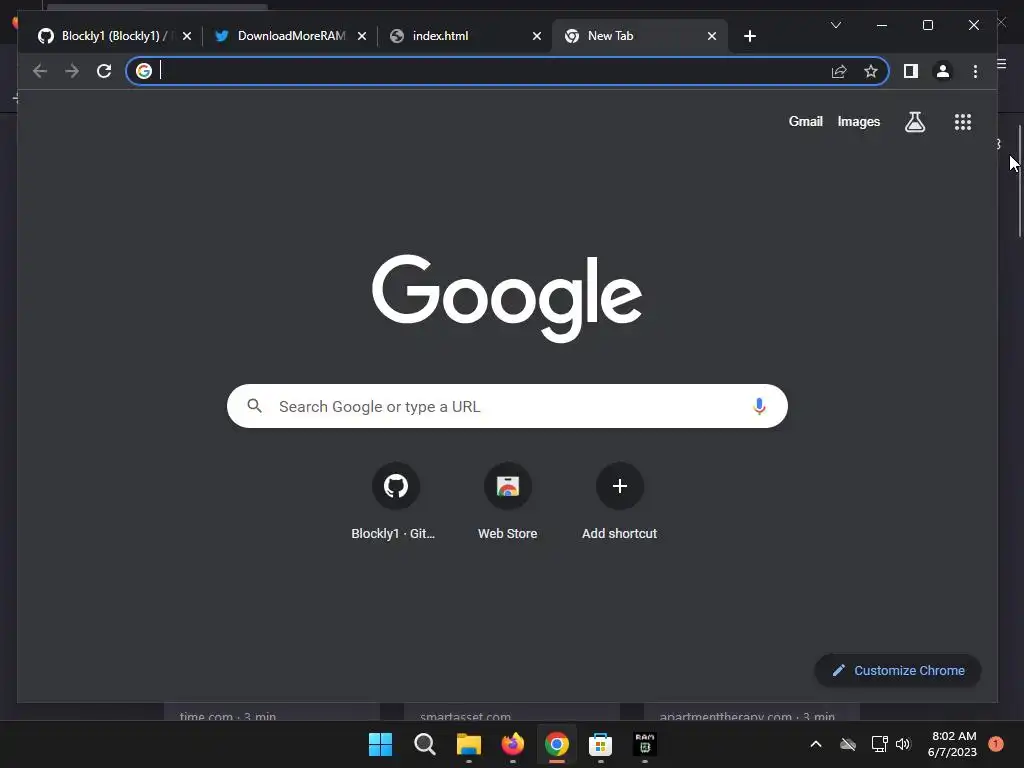Open the Chrome three-dot menu

975,71
